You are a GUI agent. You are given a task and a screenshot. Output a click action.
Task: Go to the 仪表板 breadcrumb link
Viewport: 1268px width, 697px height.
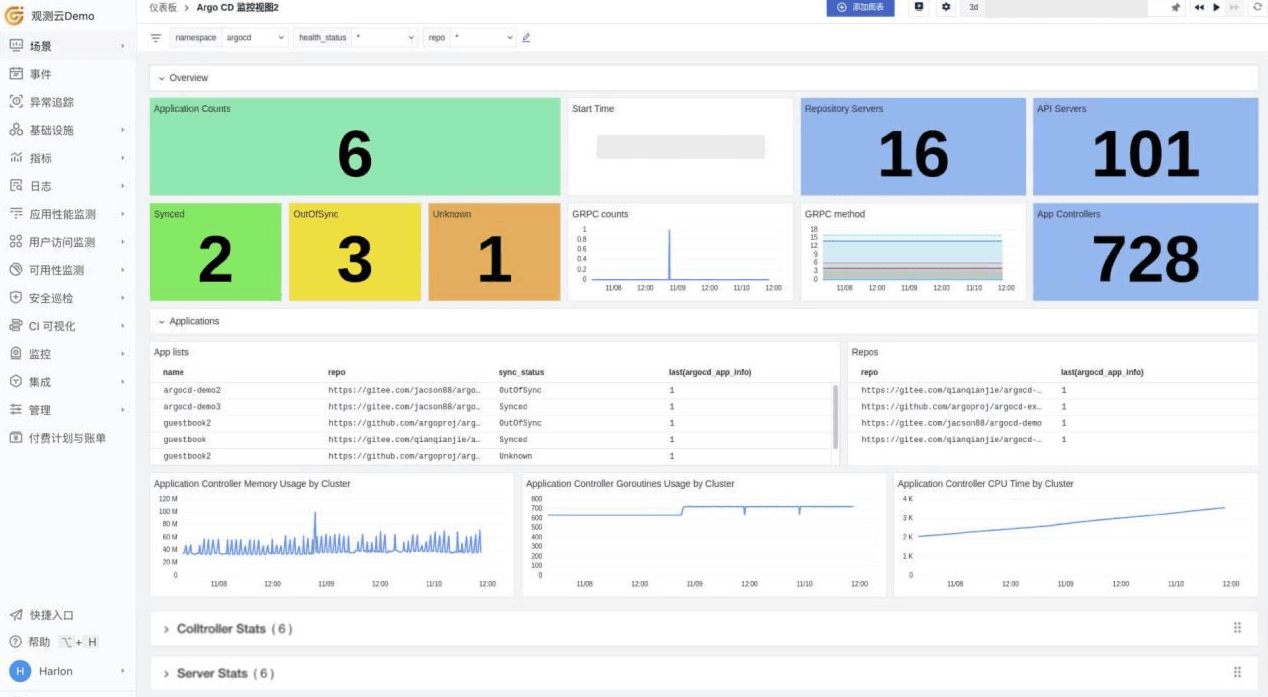point(162,7)
